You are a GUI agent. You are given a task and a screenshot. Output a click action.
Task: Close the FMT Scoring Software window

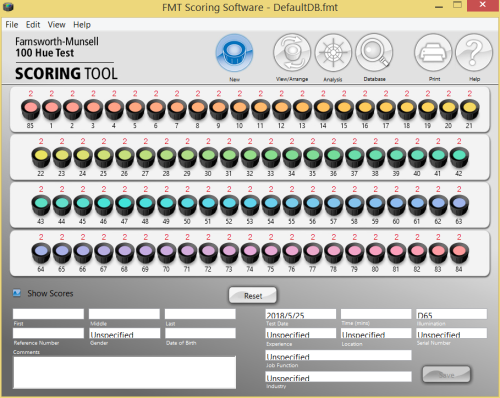pyautogui.click(x=482, y=5)
